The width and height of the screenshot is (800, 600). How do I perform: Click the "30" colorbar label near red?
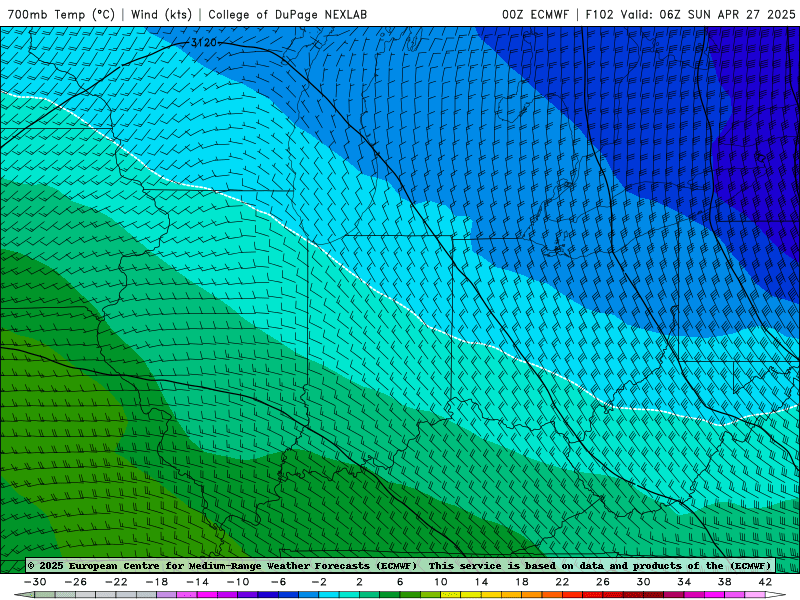(x=643, y=582)
